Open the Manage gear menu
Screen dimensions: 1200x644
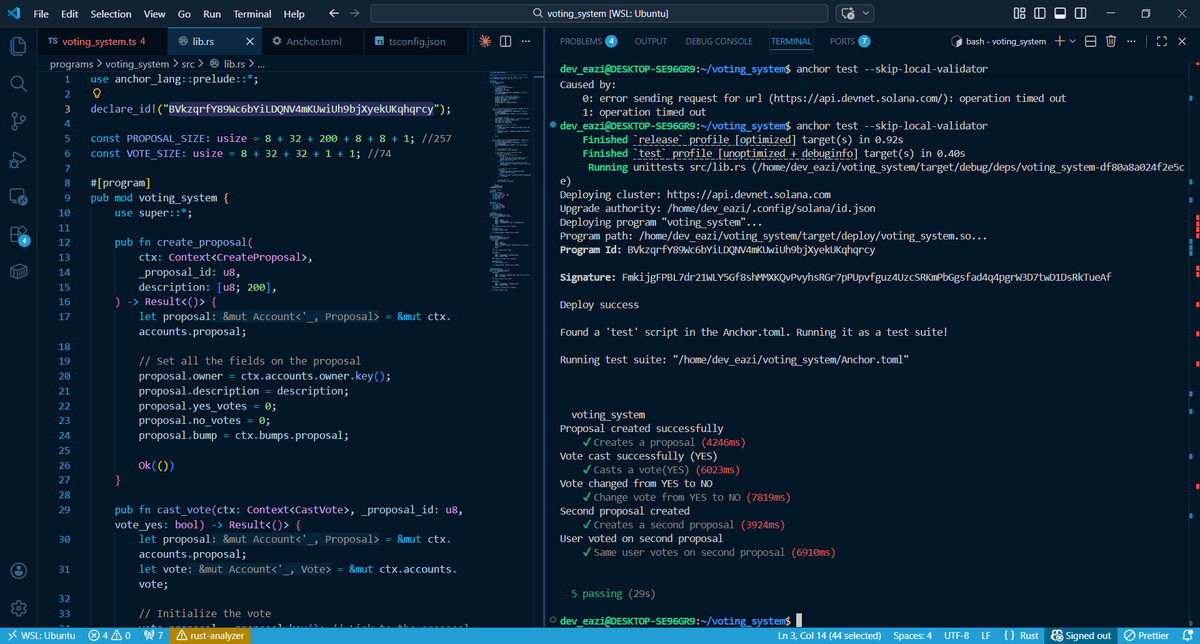coord(17,608)
